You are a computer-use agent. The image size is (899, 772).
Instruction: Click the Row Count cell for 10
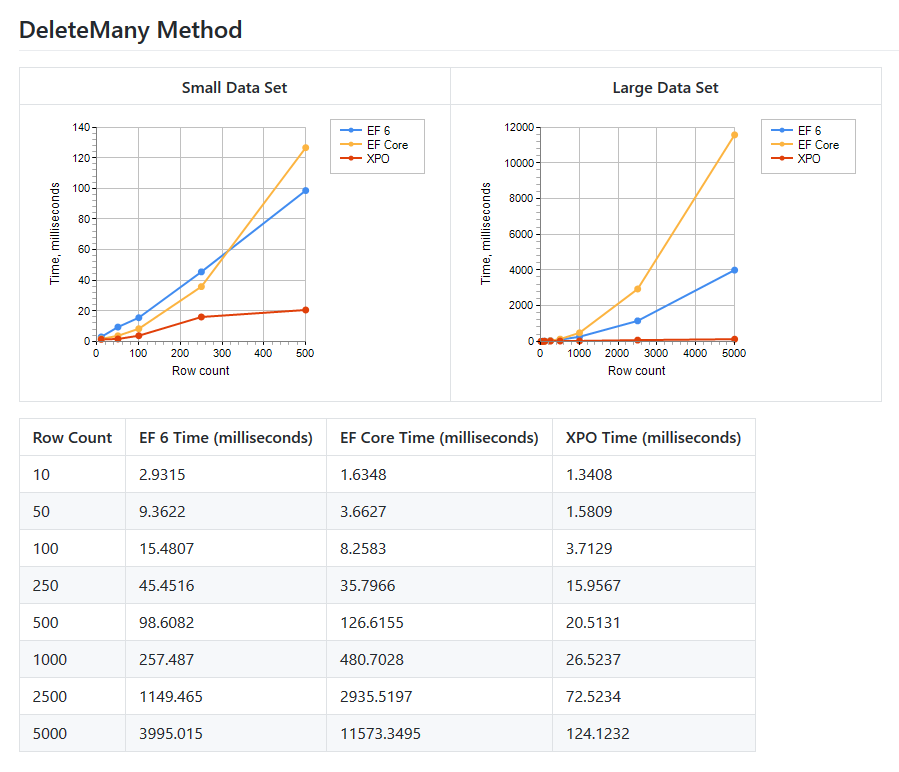[x=72, y=474]
